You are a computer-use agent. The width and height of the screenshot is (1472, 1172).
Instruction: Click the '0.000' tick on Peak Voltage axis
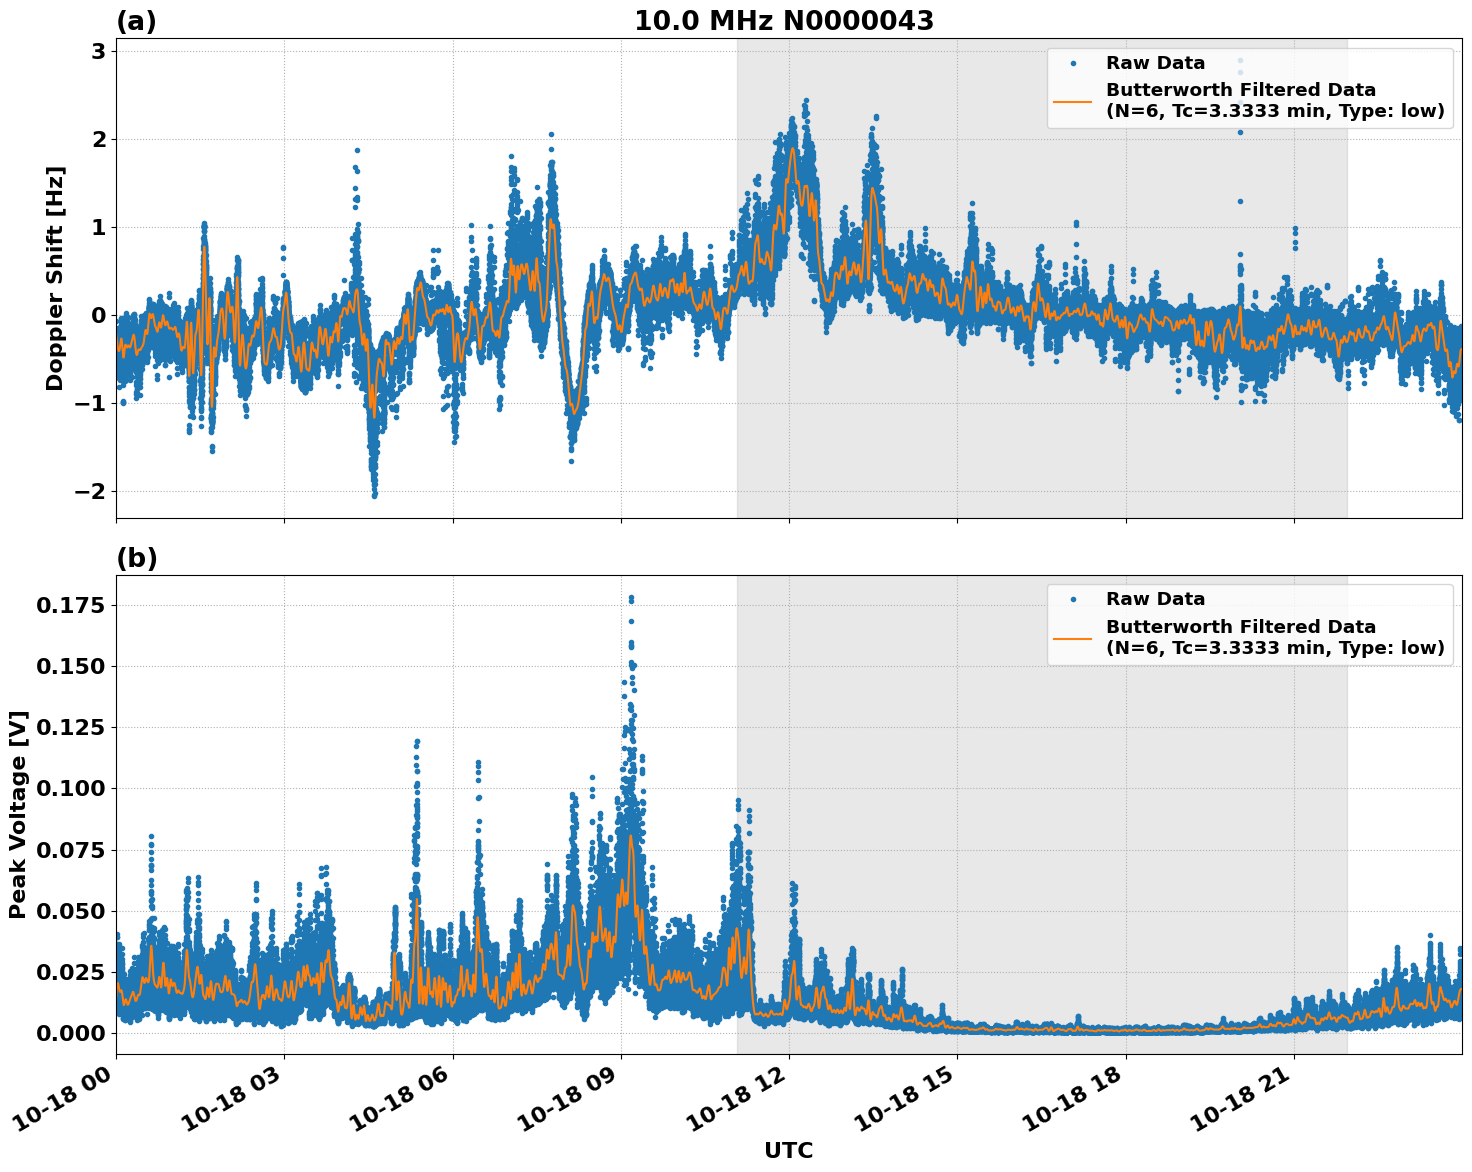tap(70, 1033)
